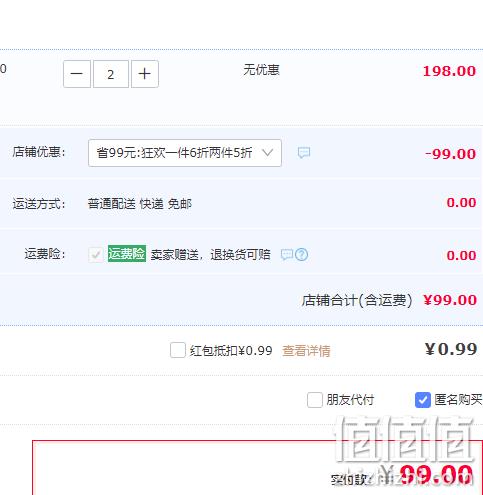Check the 朋友代付 friend pay option
The height and width of the screenshot is (495, 483).
point(315,400)
